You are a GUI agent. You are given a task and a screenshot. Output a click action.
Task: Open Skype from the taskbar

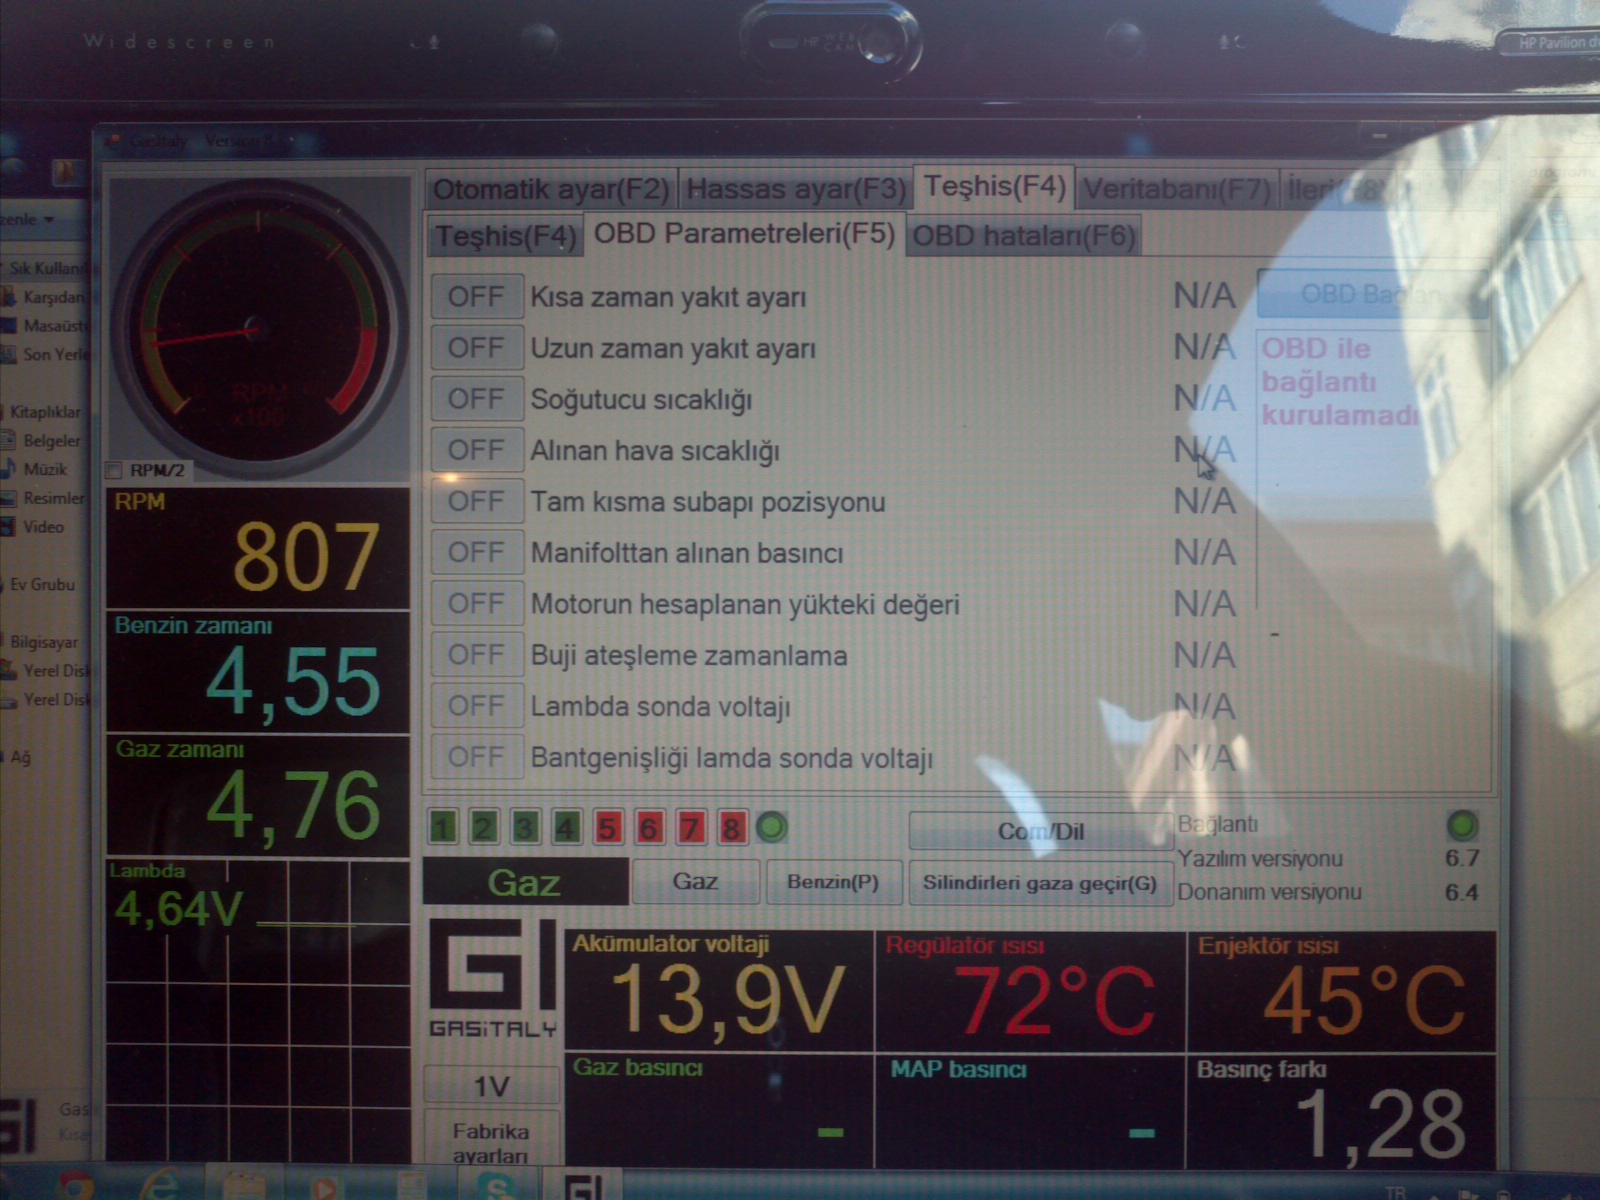pyautogui.click(x=497, y=1186)
